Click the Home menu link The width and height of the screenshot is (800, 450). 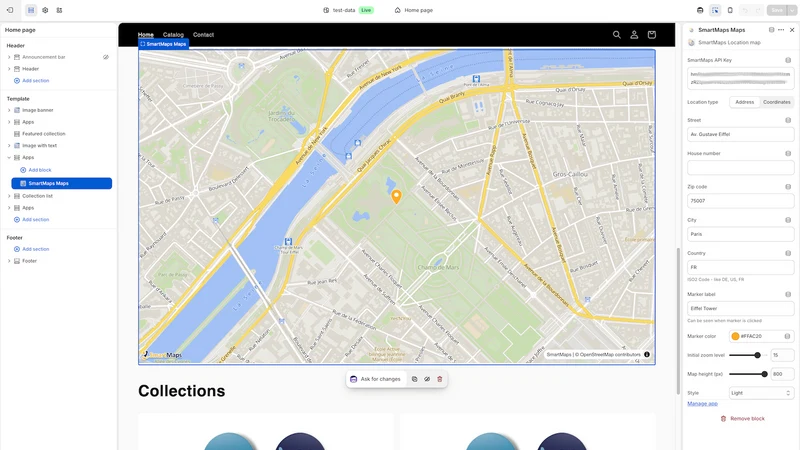click(145, 35)
